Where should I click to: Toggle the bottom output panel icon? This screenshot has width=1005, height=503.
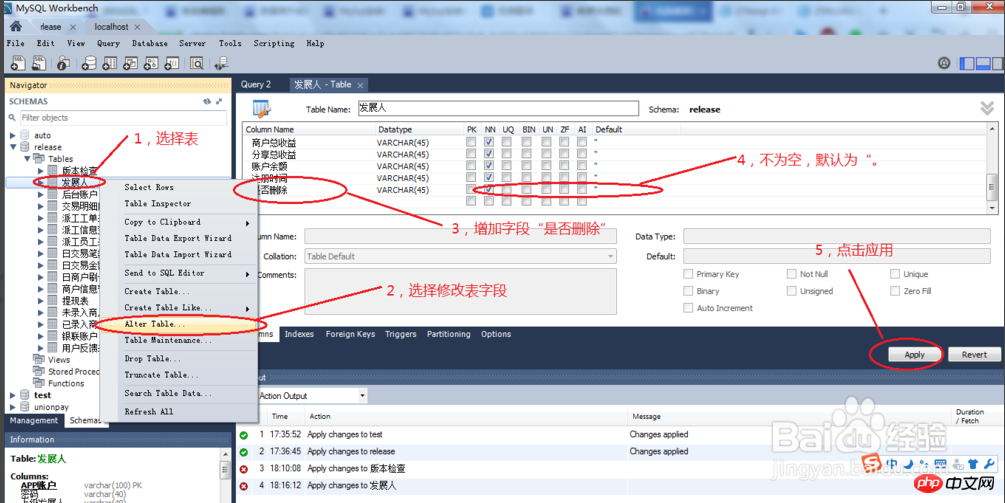pos(983,63)
